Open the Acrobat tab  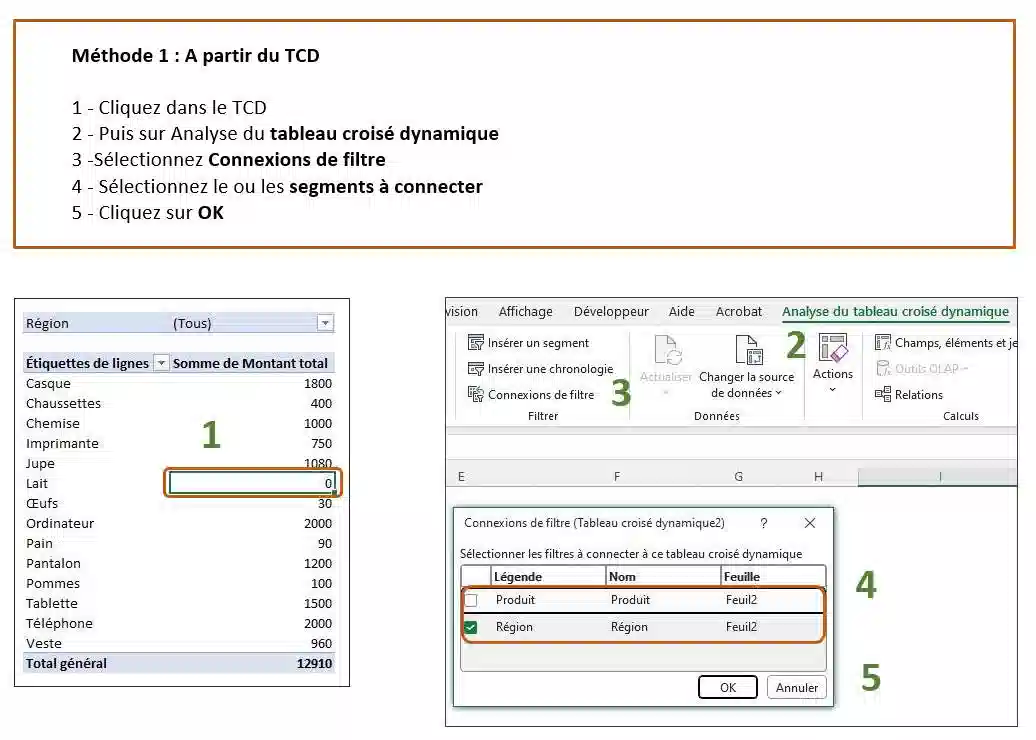(739, 311)
